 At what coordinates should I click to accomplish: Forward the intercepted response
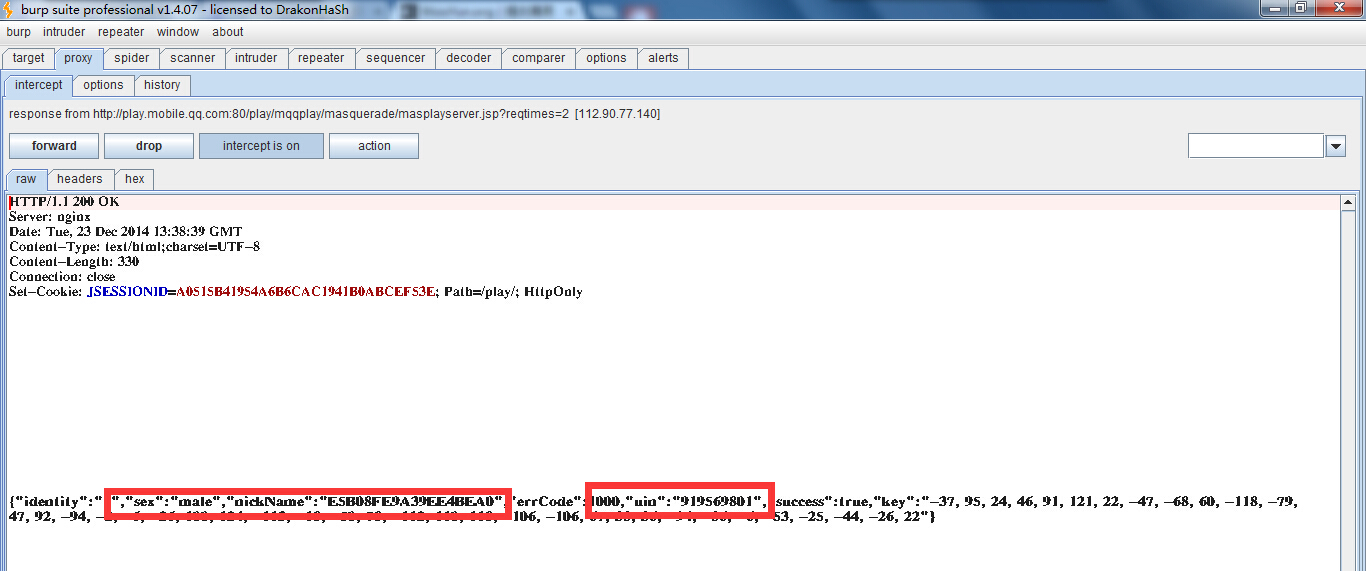point(54,146)
